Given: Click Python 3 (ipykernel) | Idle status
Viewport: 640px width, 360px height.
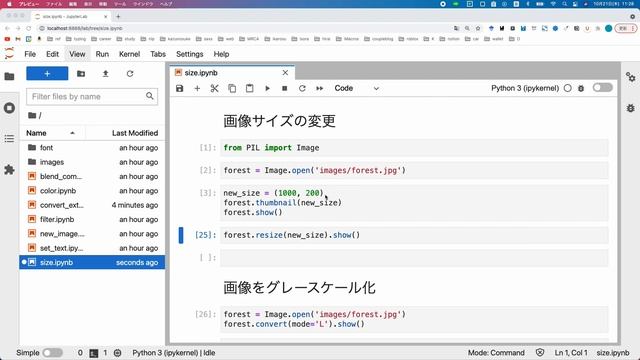Looking at the screenshot, I should (x=173, y=353).
